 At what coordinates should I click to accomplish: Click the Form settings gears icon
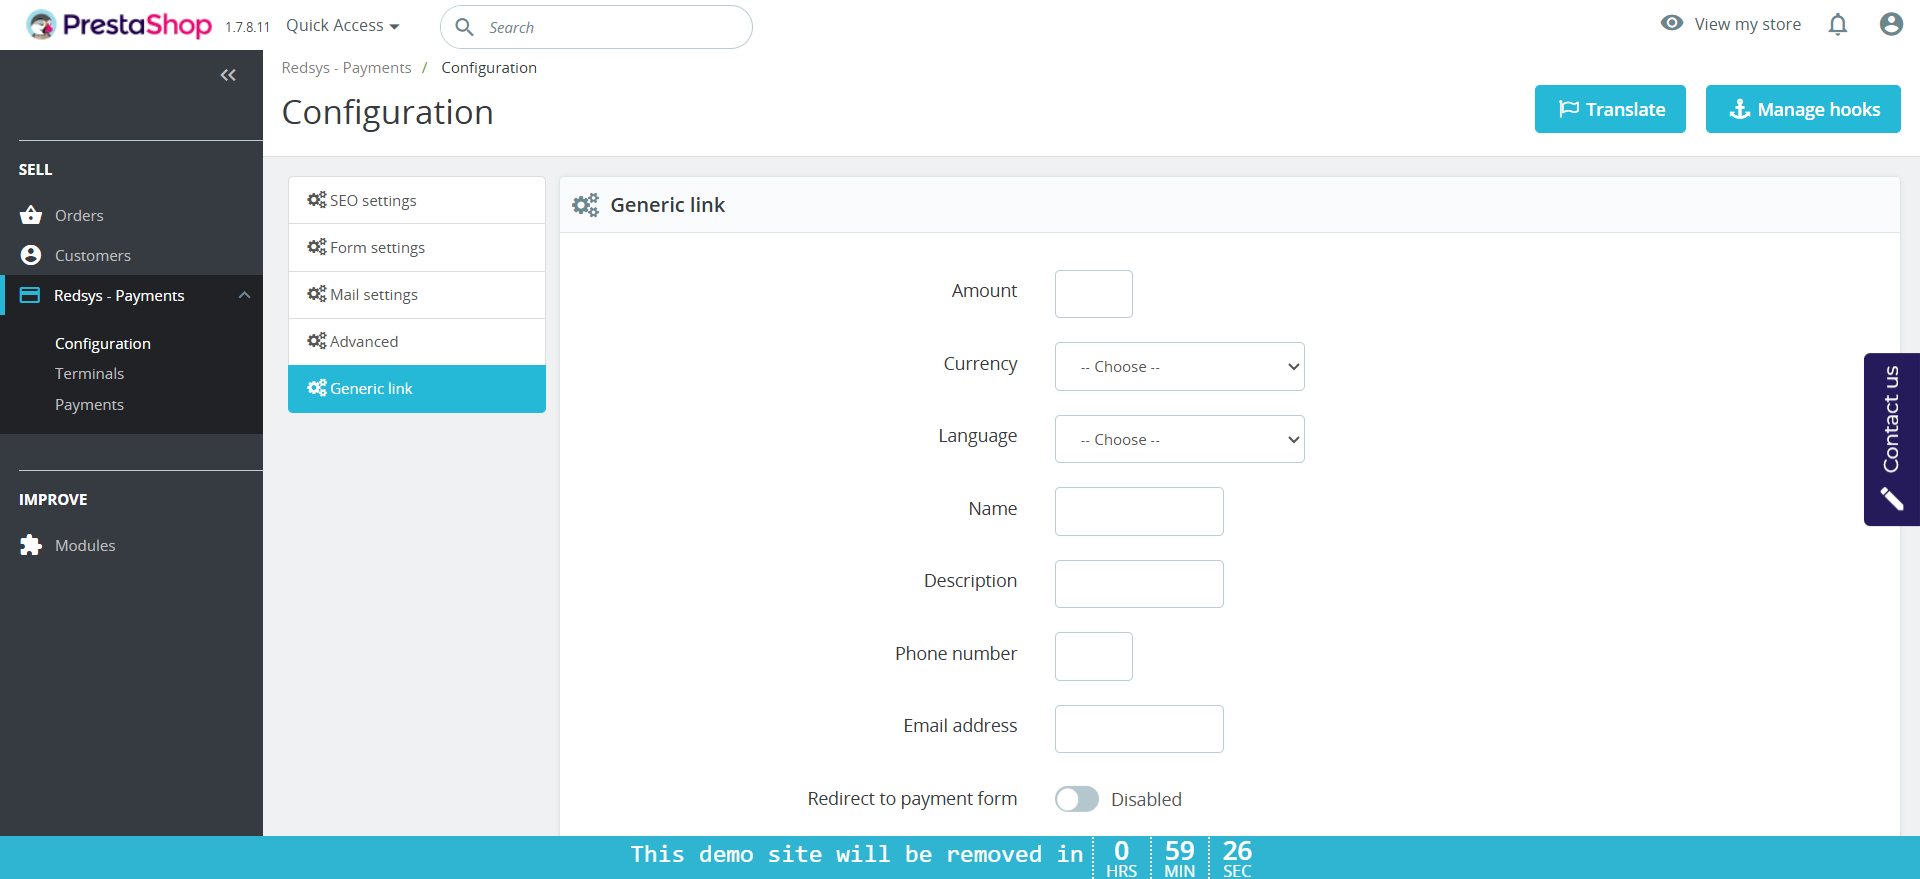tap(317, 247)
